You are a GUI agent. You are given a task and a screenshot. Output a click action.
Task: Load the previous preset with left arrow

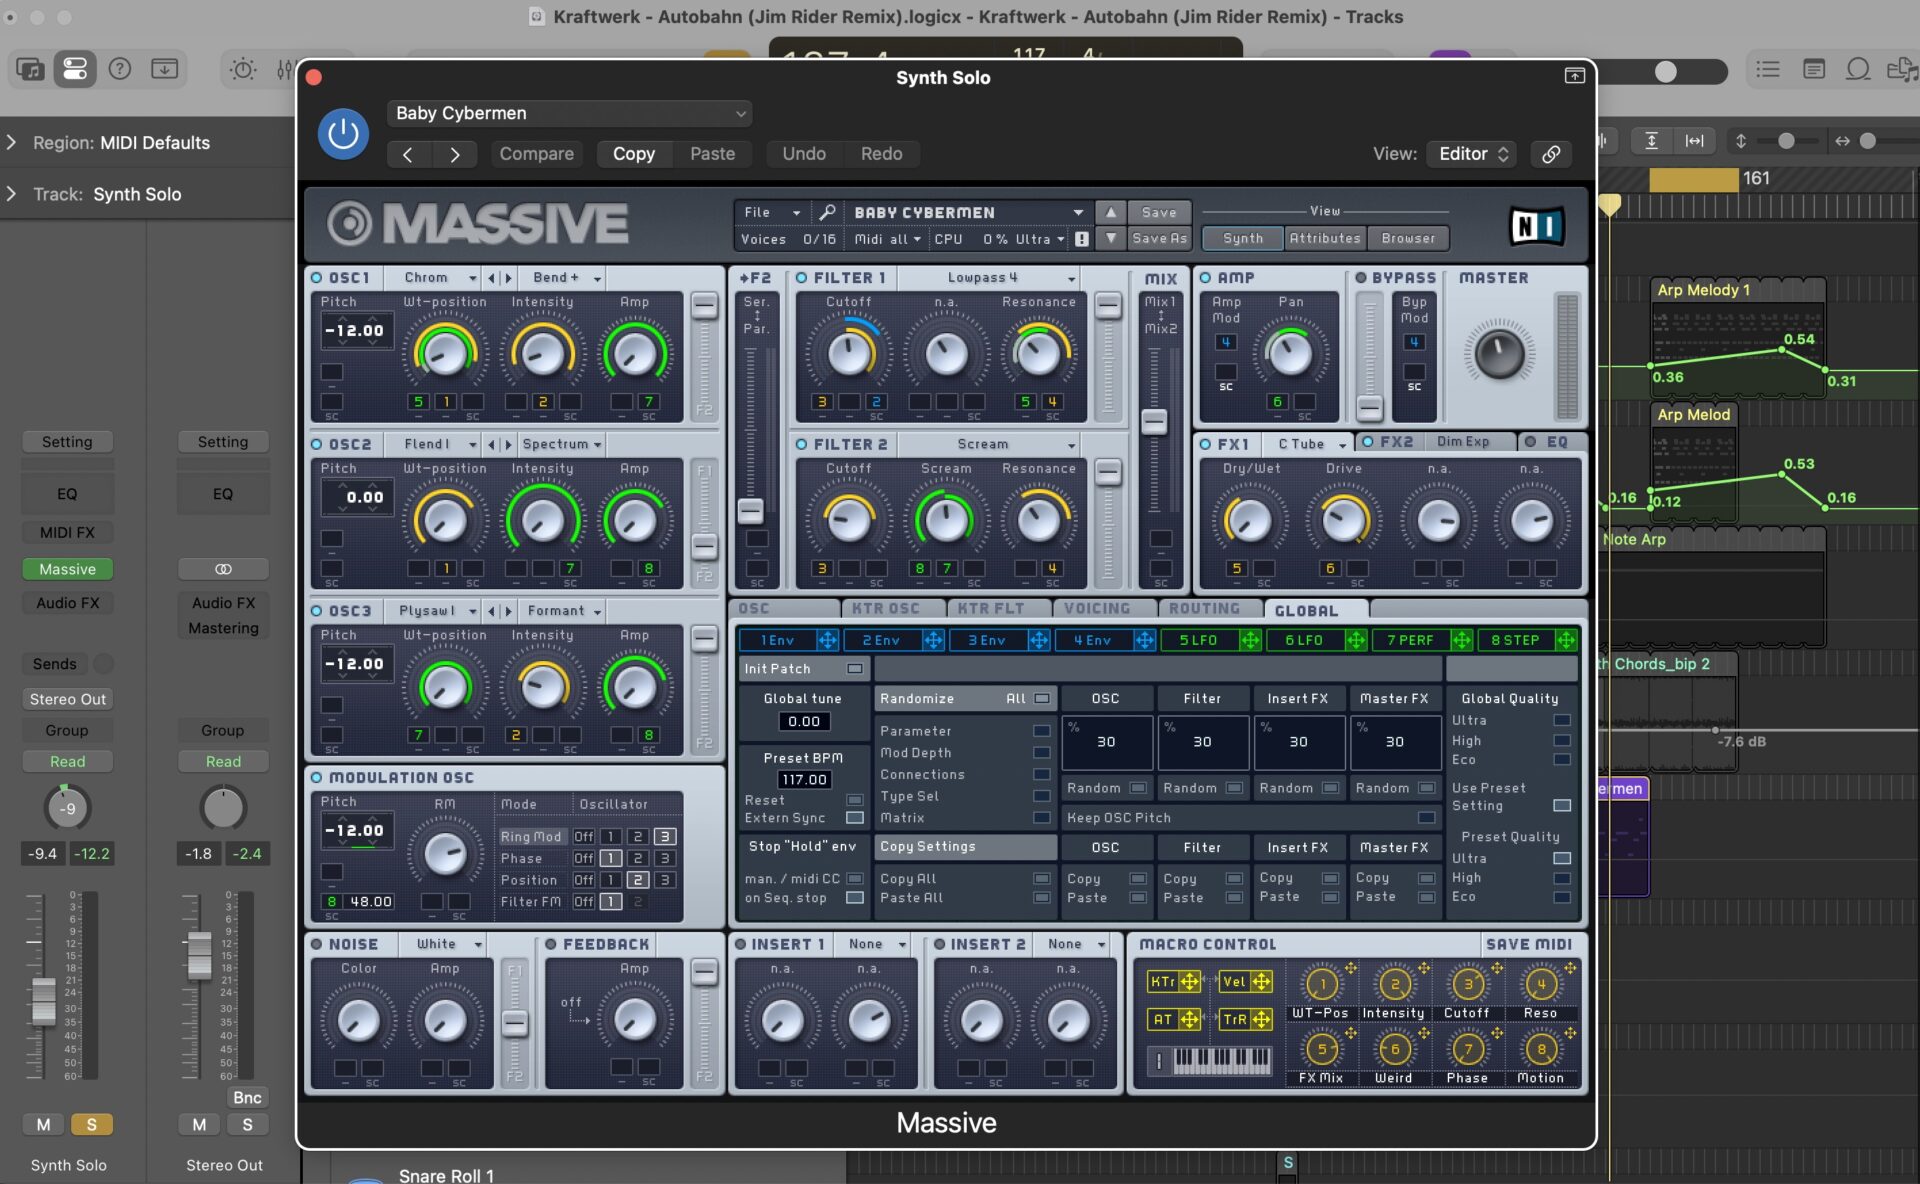click(x=408, y=154)
